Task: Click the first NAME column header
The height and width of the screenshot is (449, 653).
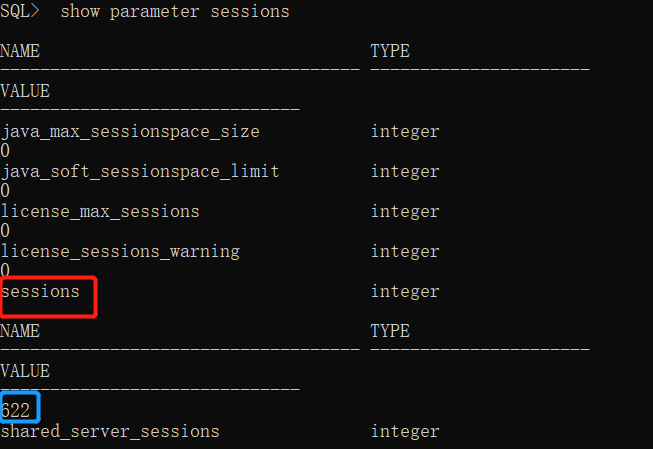Action: 20,51
